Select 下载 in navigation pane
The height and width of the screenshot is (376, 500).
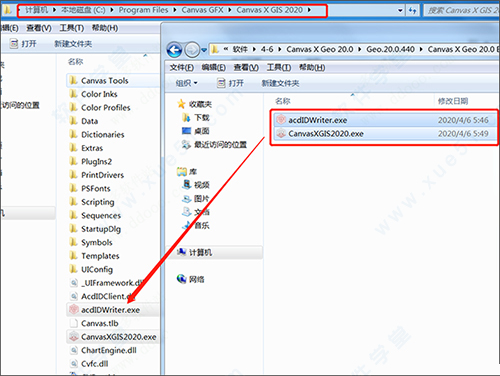coord(196,118)
